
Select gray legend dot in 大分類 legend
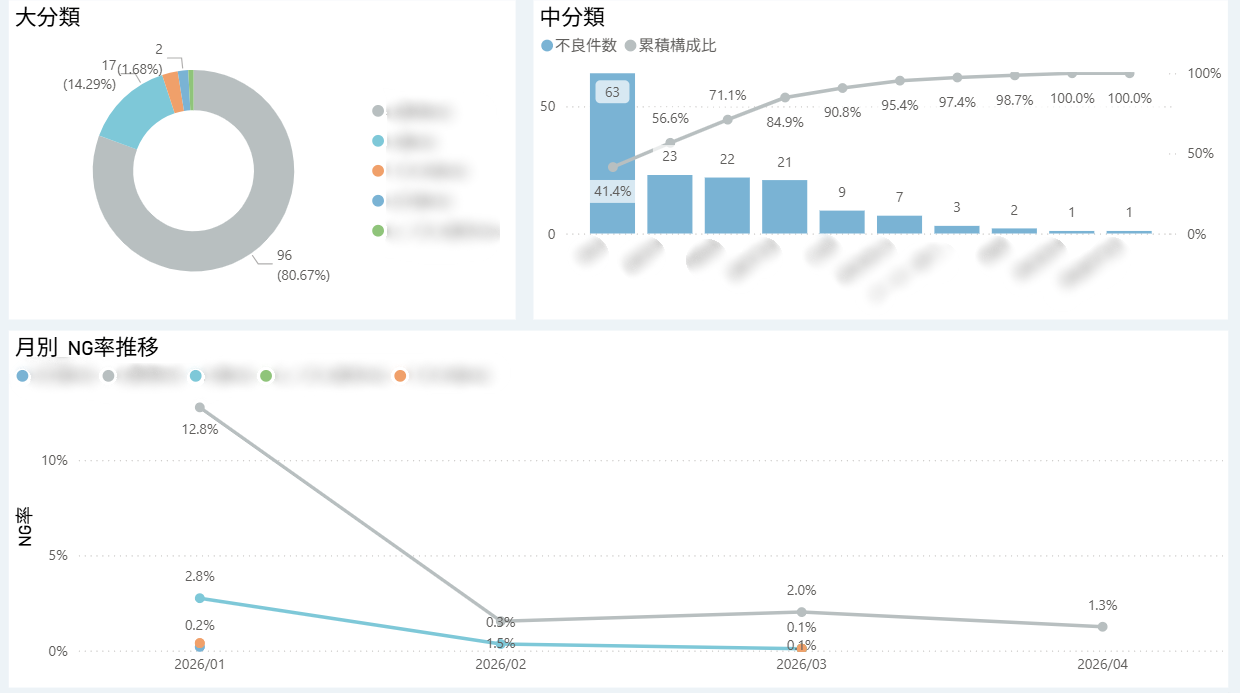pyautogui.click(x=378, y=111)
